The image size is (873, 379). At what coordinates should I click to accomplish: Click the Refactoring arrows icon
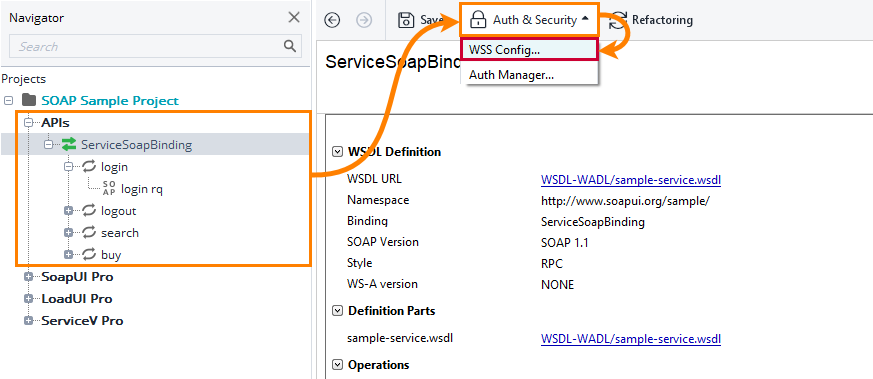click(x=617, y=21)
